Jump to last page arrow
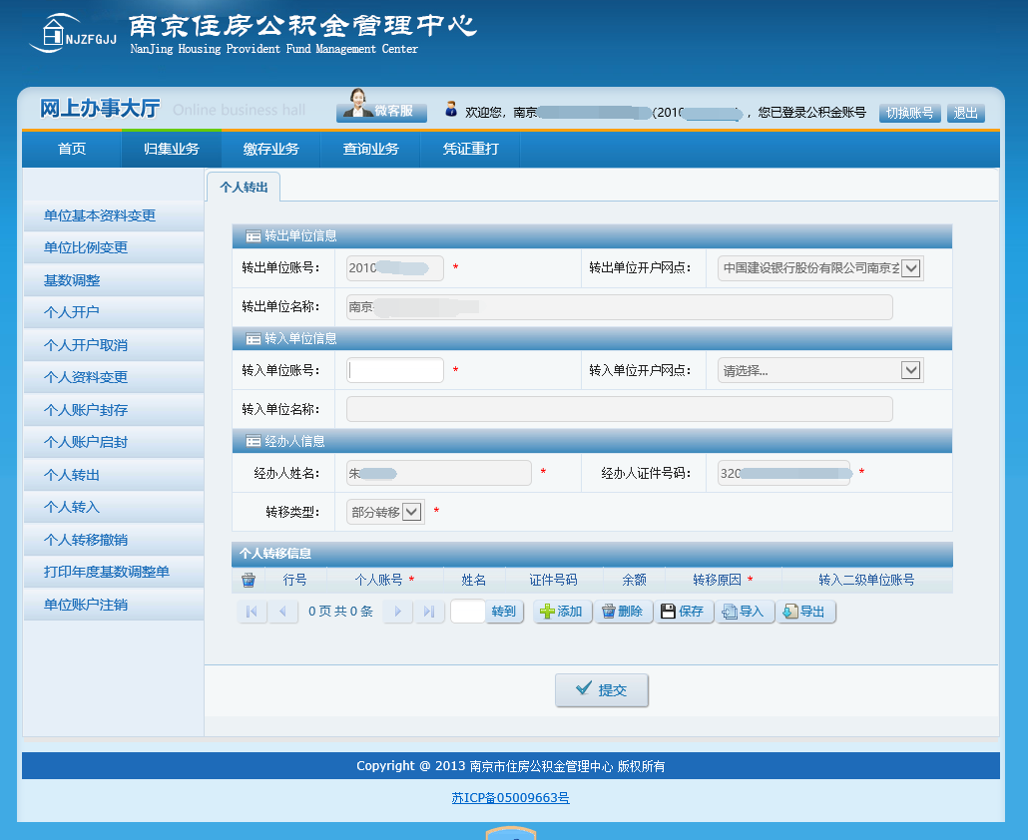The image size is (1028, 840). (x=429, y=612)
